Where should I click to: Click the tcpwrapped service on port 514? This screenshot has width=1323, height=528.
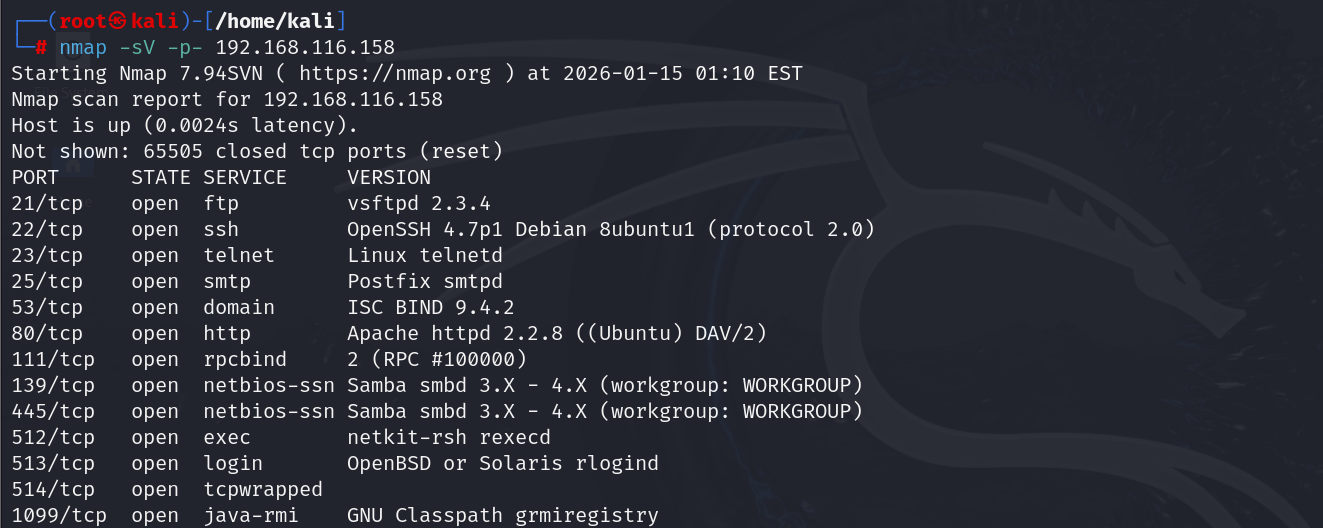[263, 490]
